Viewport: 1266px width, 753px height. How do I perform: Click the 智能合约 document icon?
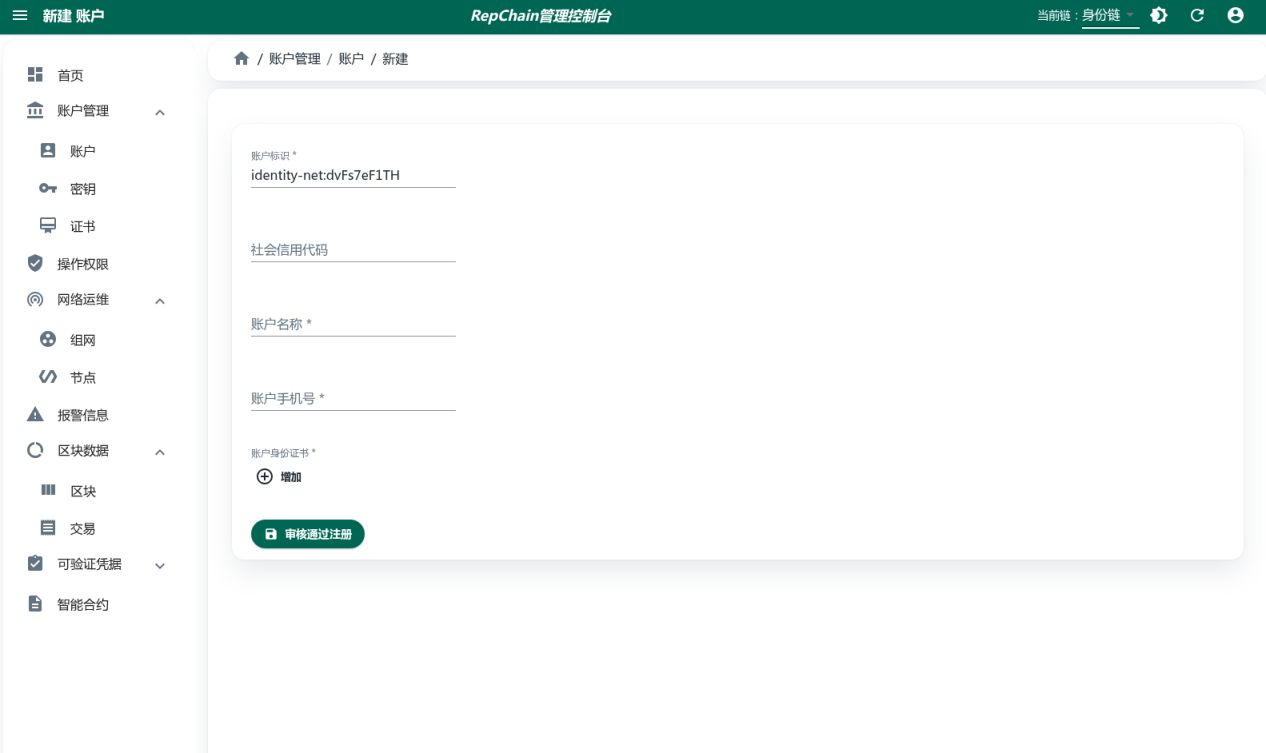tap(35, 603)
